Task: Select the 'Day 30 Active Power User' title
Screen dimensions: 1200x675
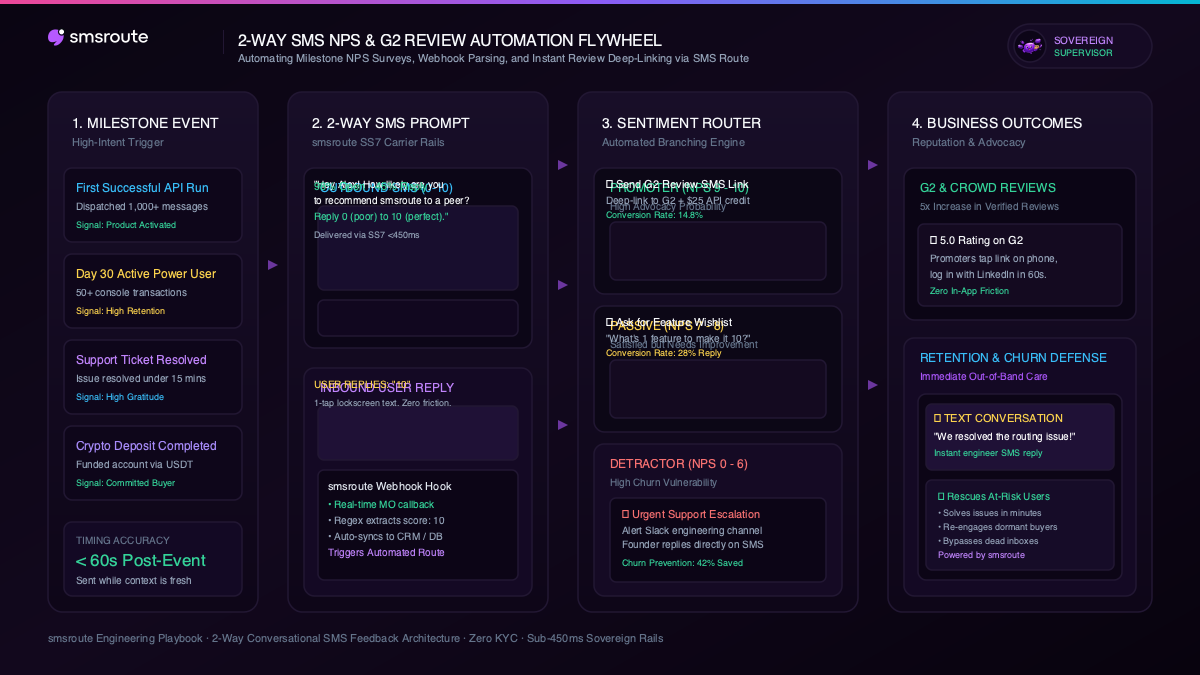Action: click(x=146, y=274)
